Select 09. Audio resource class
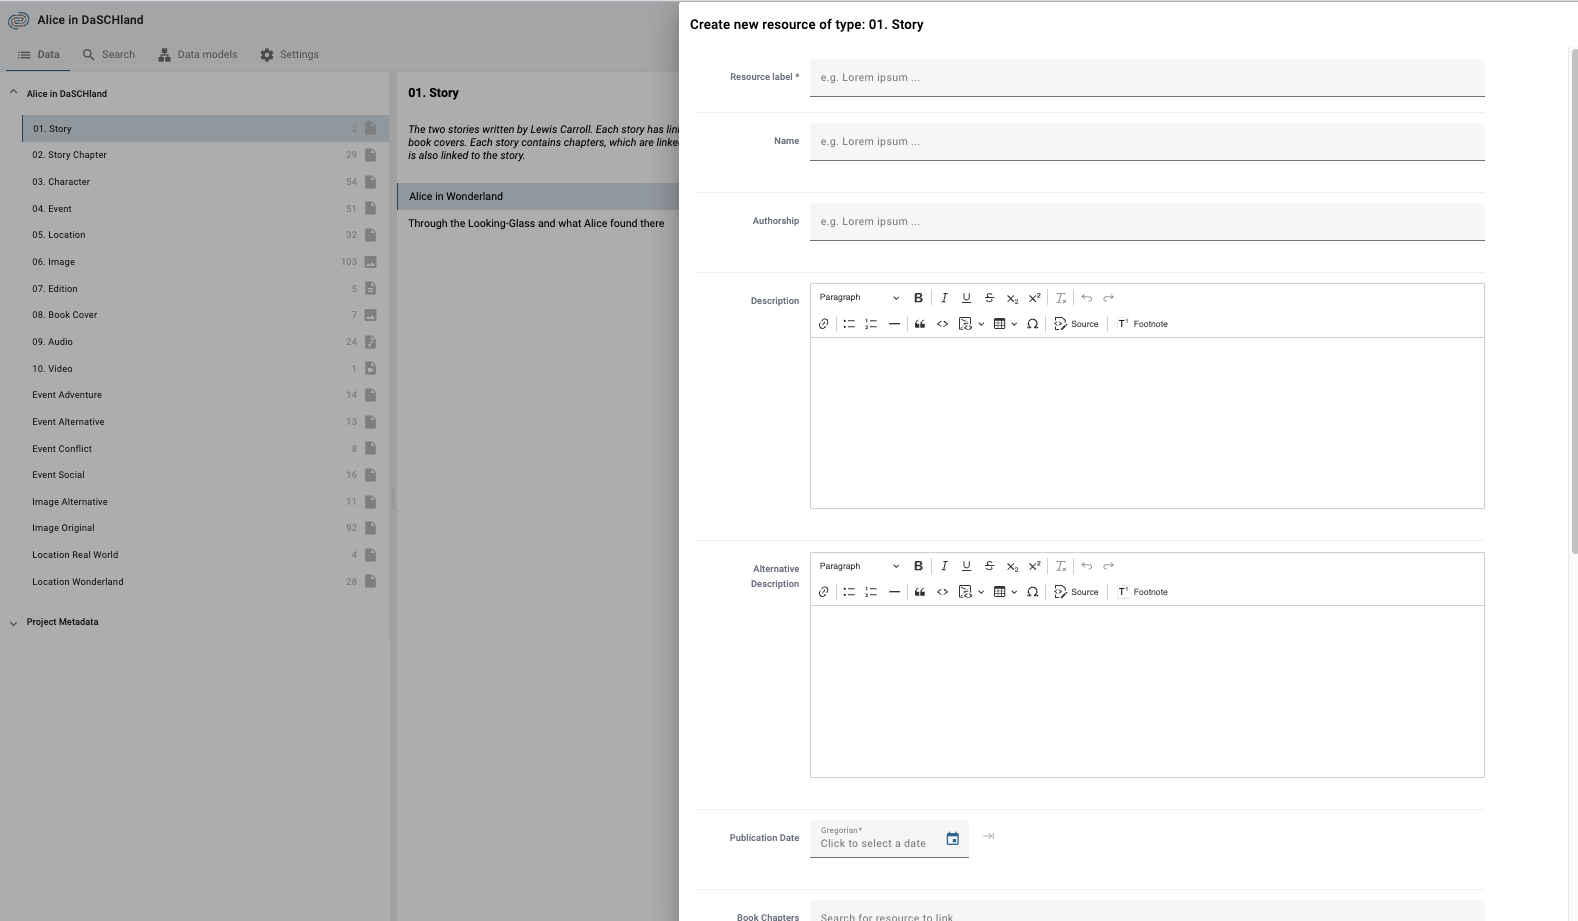This screenshot has width=1578, height=921. pos(205,342)
